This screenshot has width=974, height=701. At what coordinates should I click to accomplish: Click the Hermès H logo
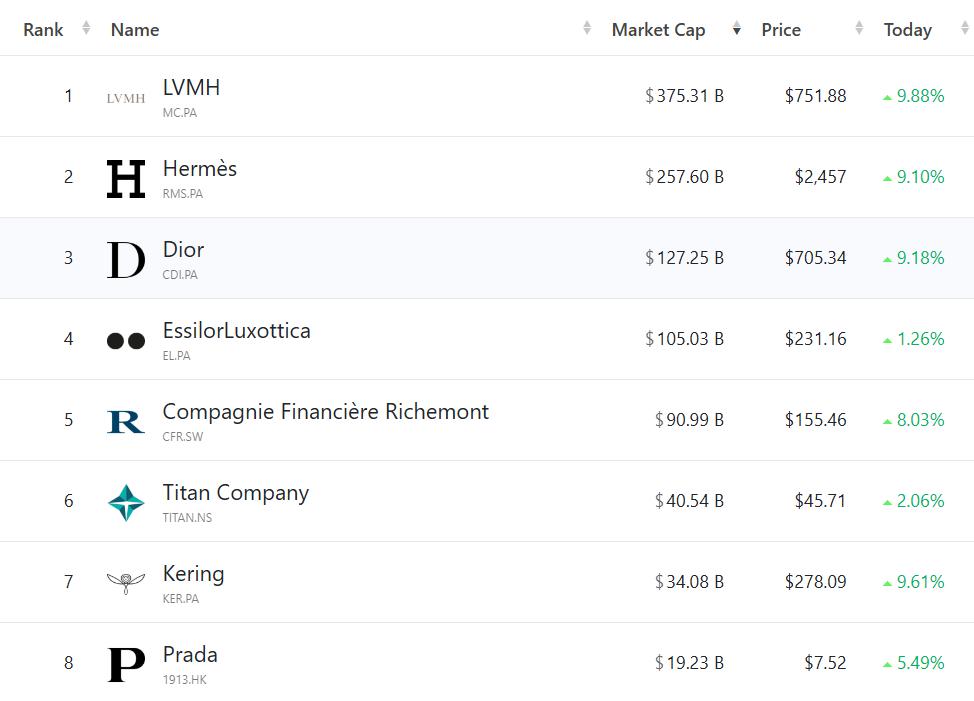pyautogui.click(x=126, y=179)
